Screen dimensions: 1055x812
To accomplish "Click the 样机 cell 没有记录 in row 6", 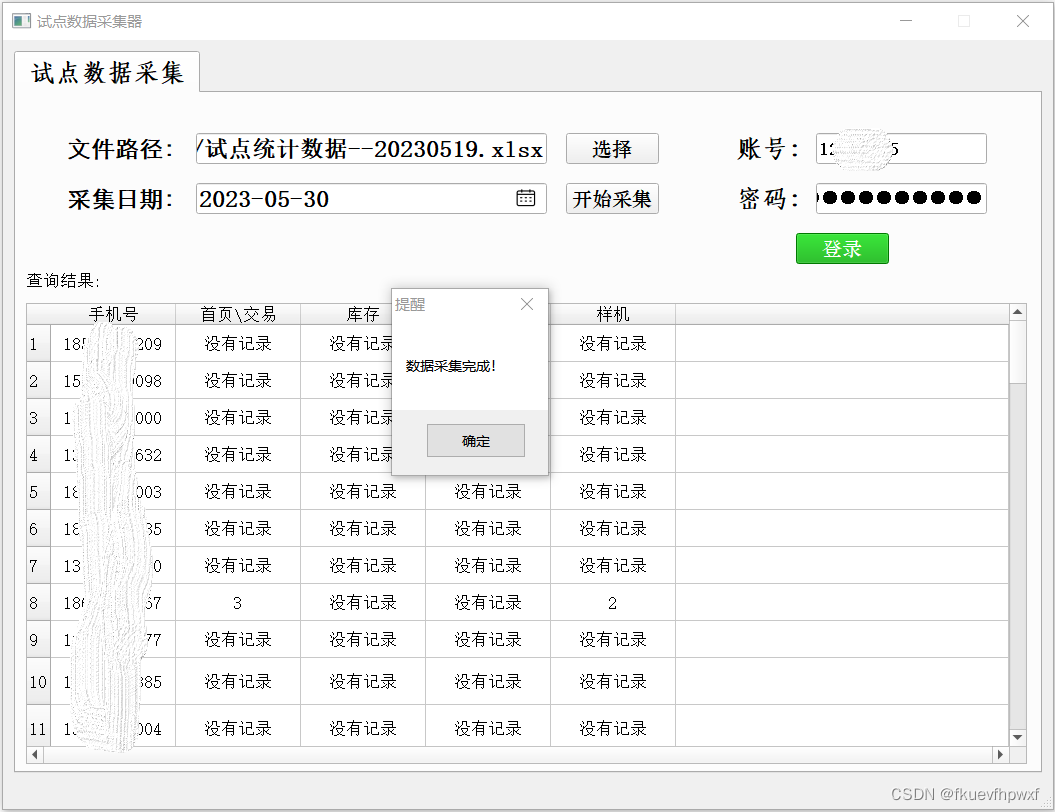I will 613,529.
